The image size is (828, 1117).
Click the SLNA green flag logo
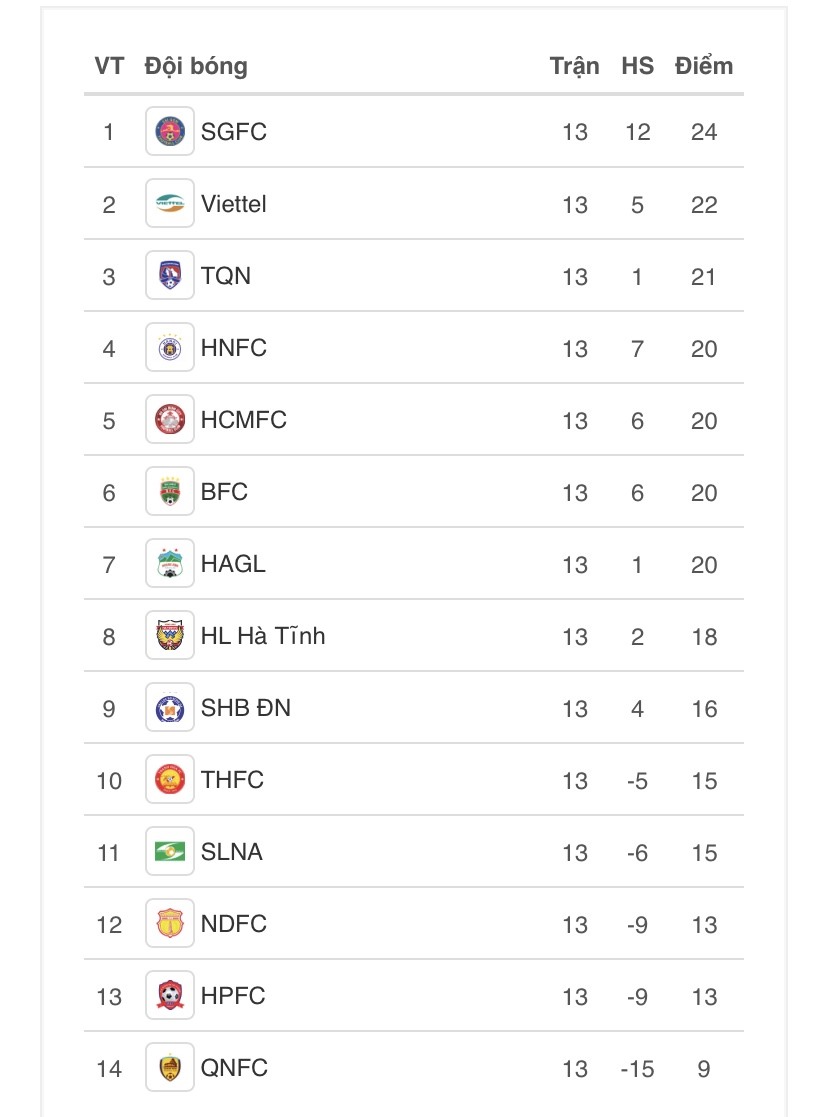coord(170,851)
